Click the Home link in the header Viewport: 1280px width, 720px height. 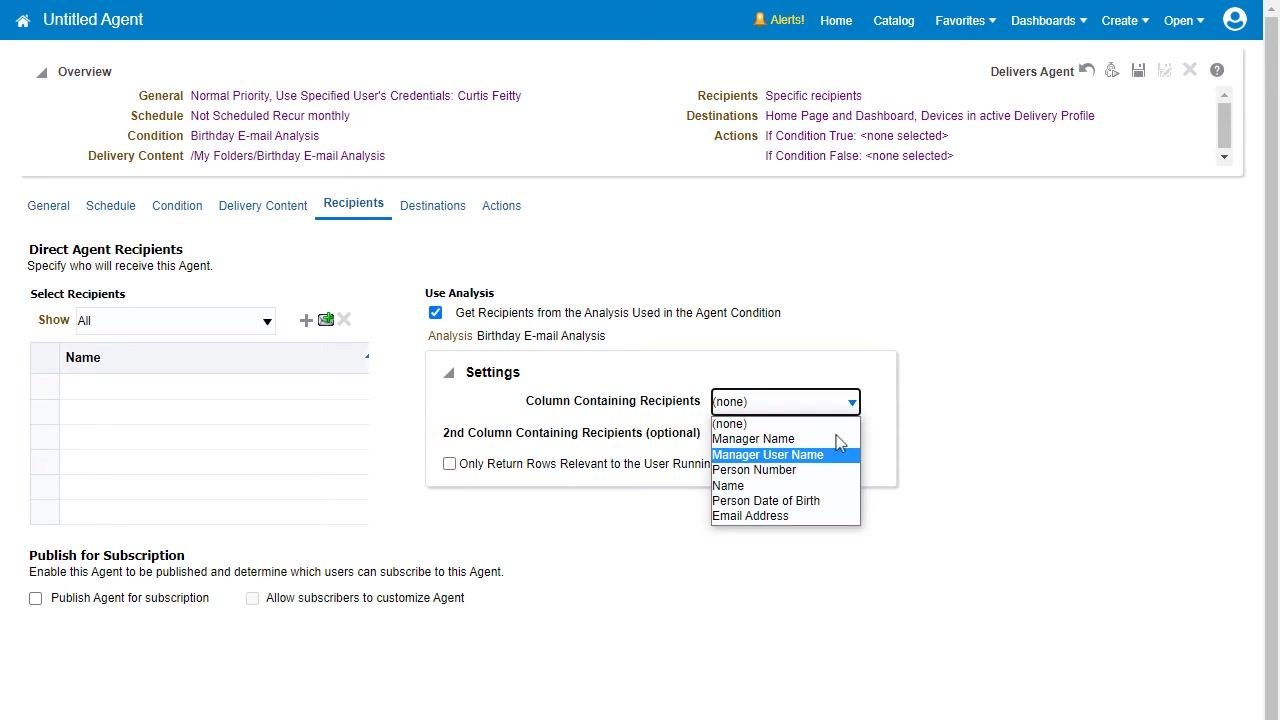pos(836,20)
